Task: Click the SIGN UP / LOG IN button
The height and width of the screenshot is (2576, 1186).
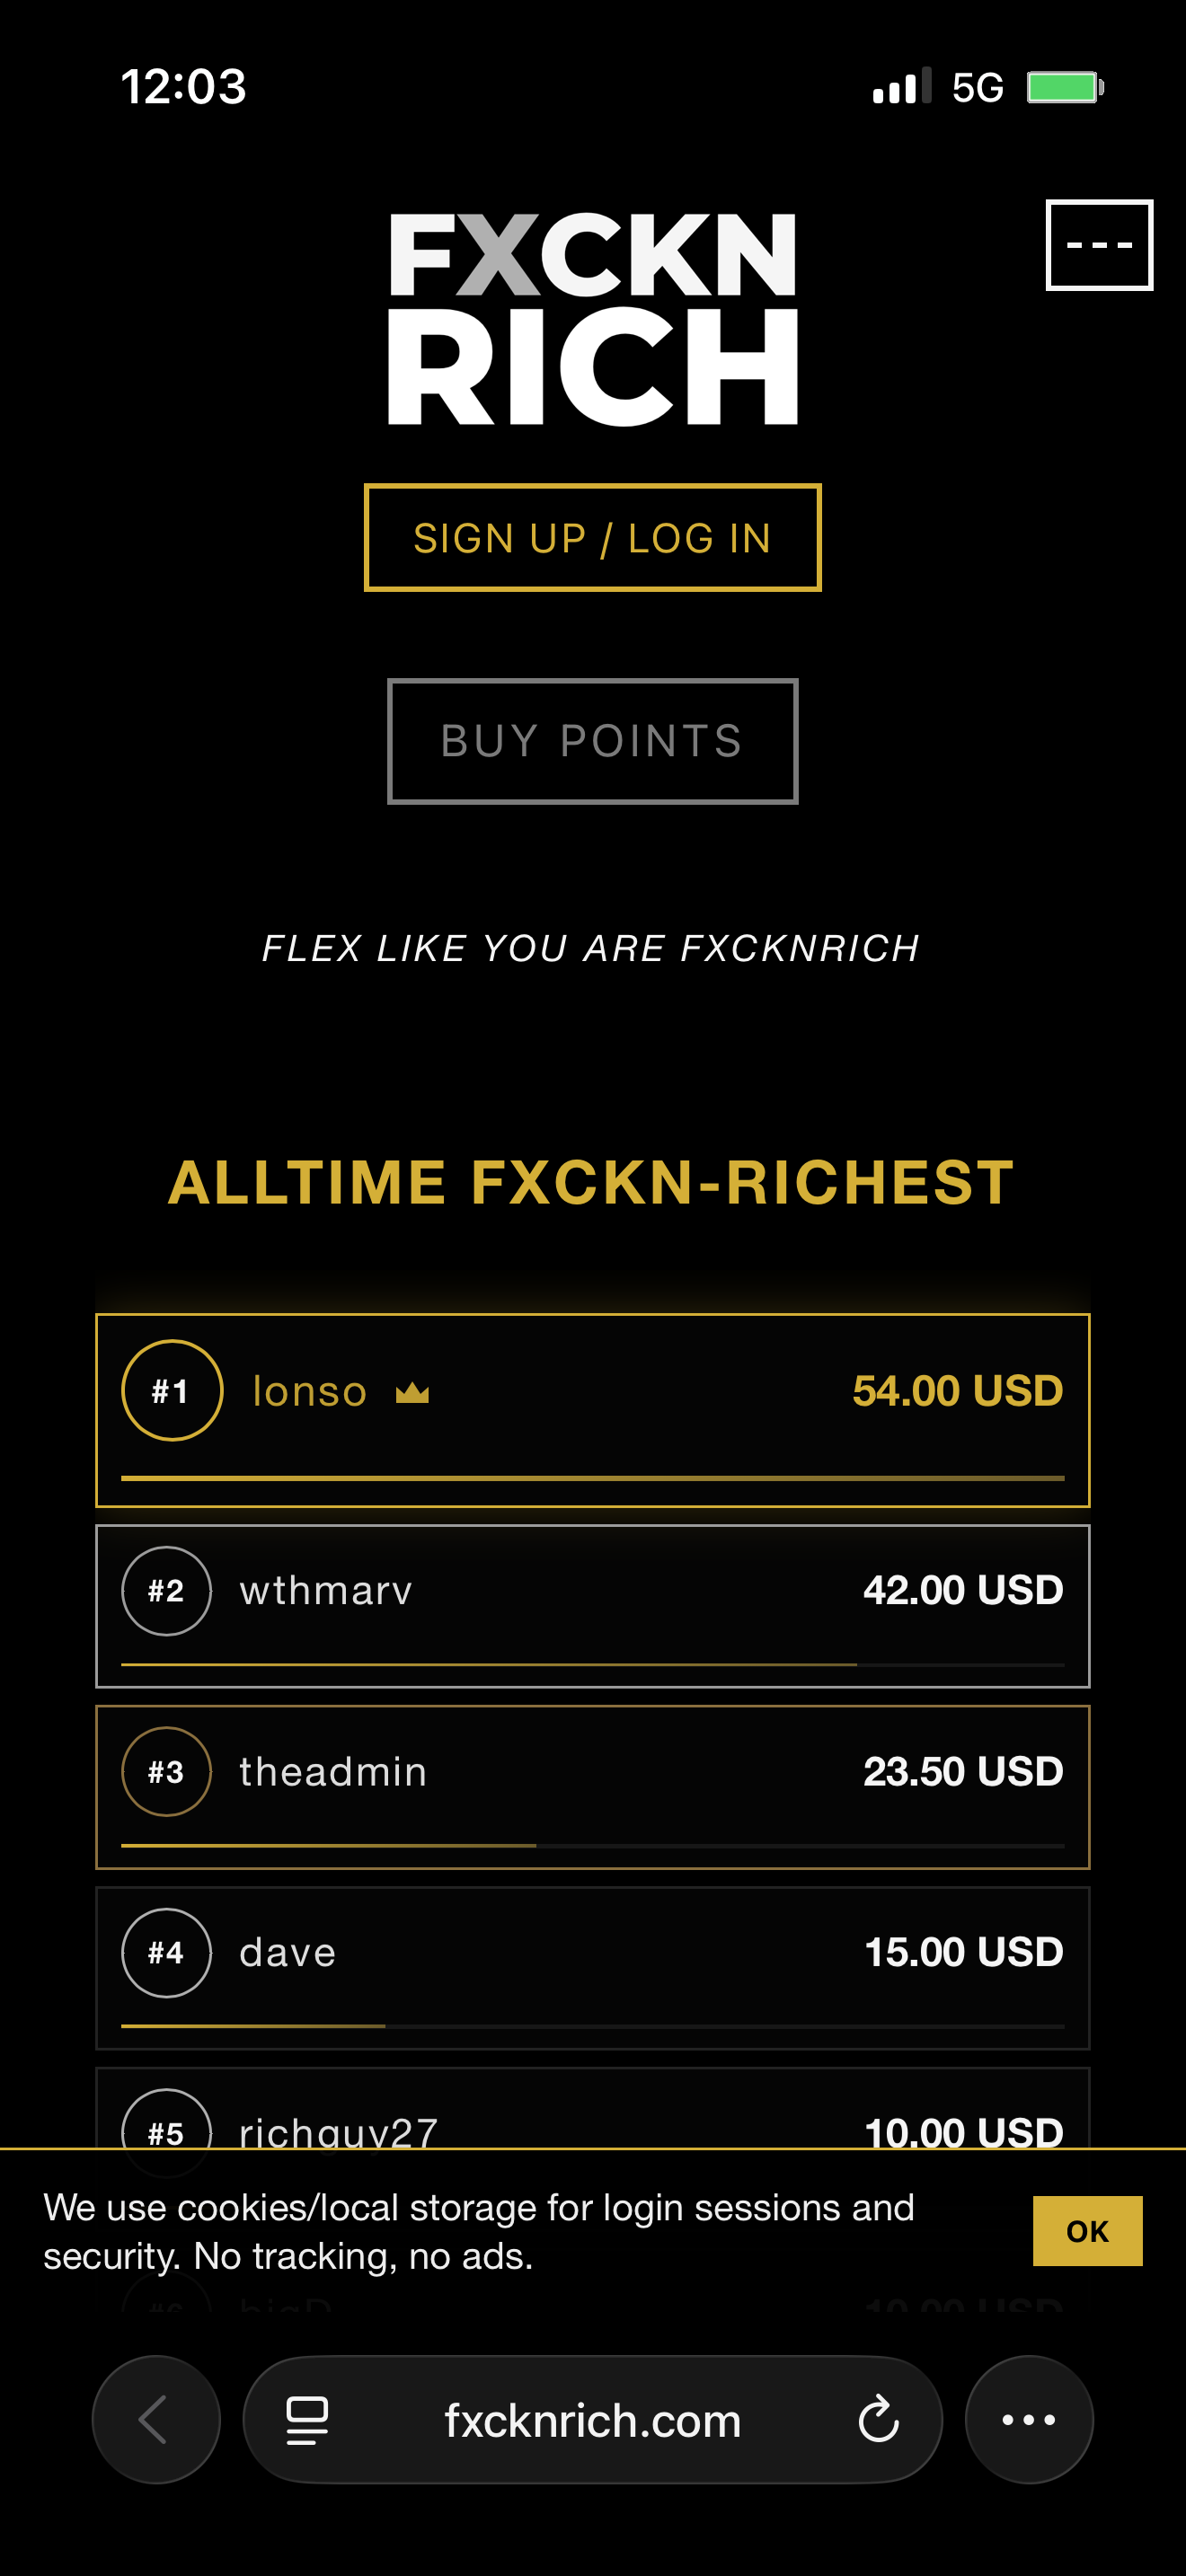Action: [x=592, y=538]
